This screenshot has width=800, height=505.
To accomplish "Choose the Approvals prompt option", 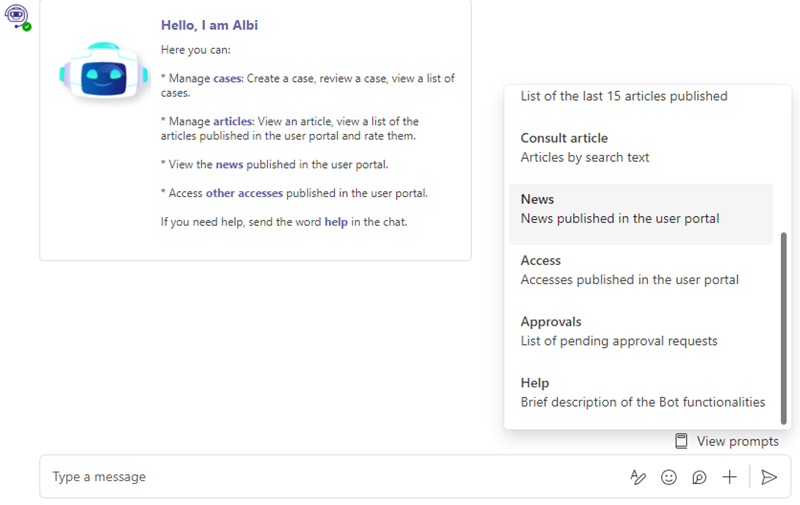I will point(641,332).
